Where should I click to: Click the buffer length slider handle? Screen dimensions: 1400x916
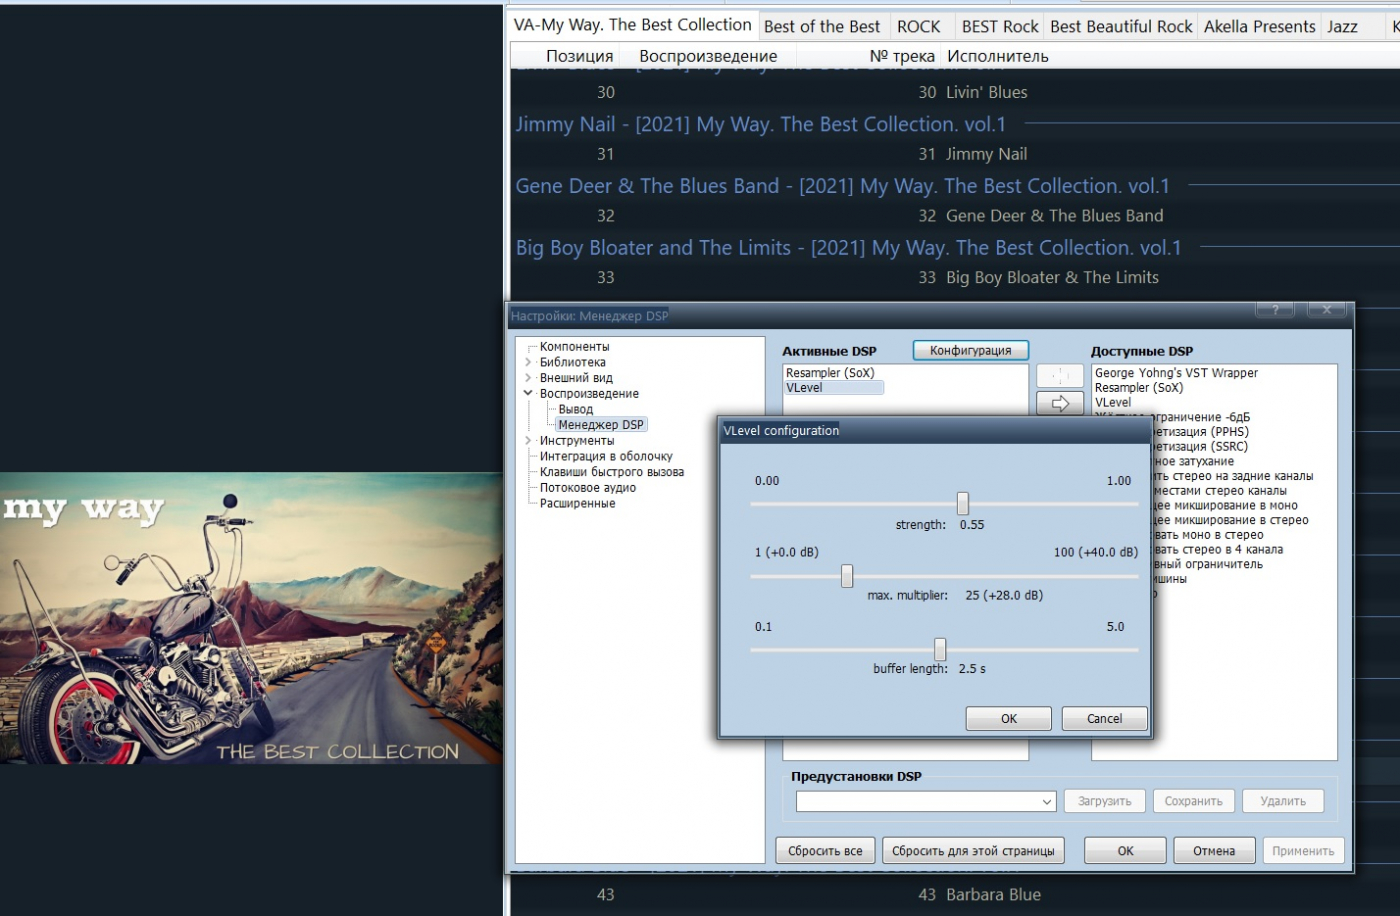pyautogui.click(x=939, y=649)
